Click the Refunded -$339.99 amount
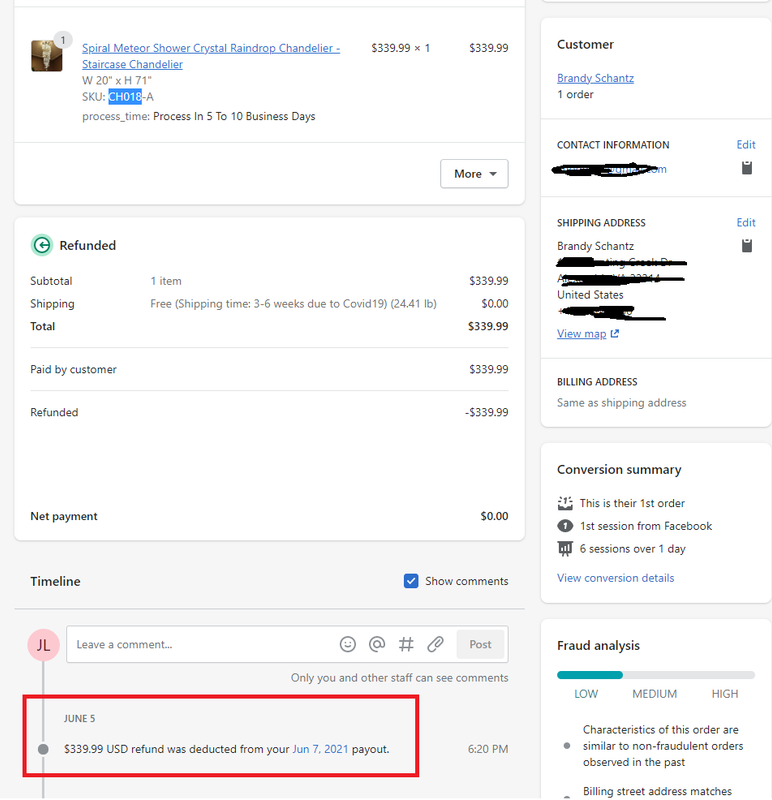Viewport: 772px width, 800px height. coord(486,412)
